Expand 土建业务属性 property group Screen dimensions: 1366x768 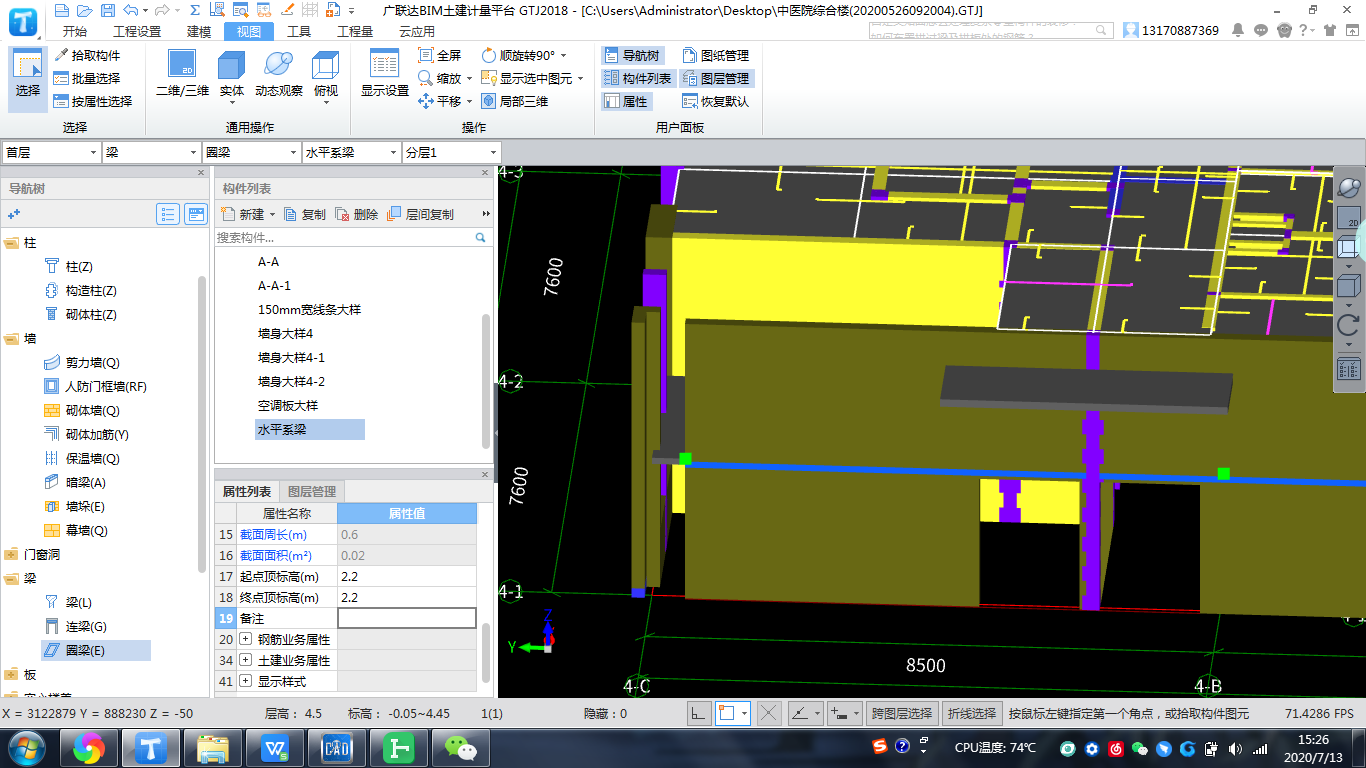[x=245, y=660]
